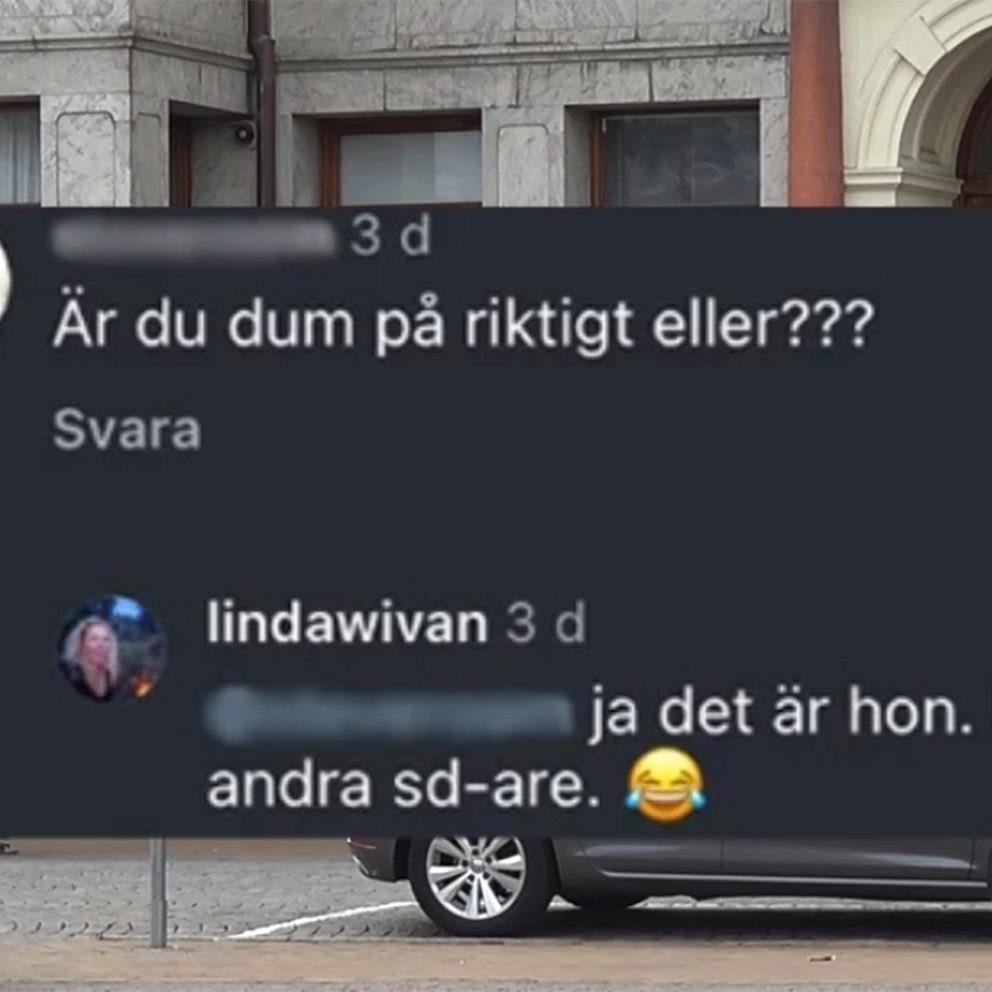Click the text 'andra sd-are.'
This screenshot has height=992, width=992.
pos(404,786)
